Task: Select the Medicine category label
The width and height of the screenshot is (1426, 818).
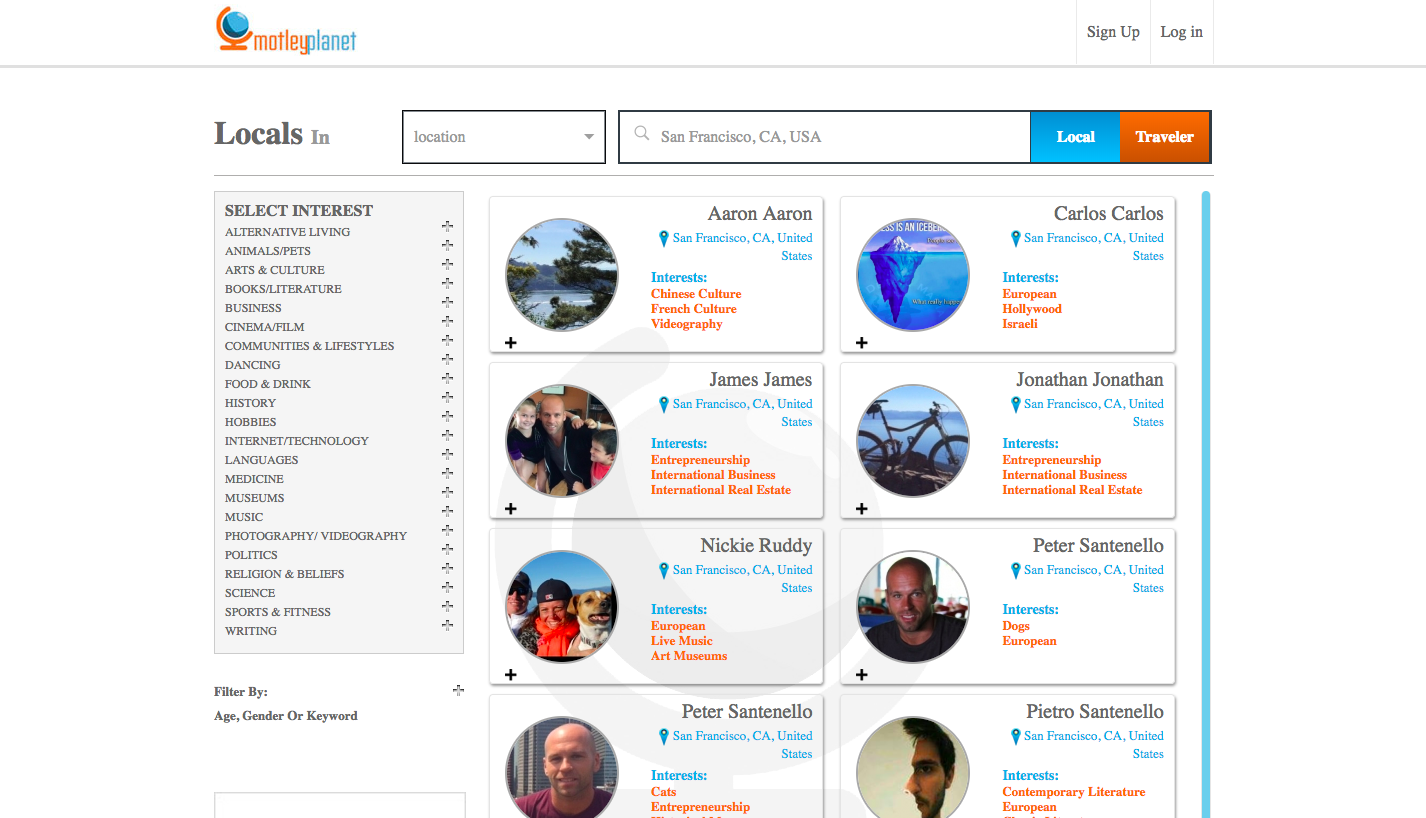Action: pyautogui.click(x=254, y=479)
